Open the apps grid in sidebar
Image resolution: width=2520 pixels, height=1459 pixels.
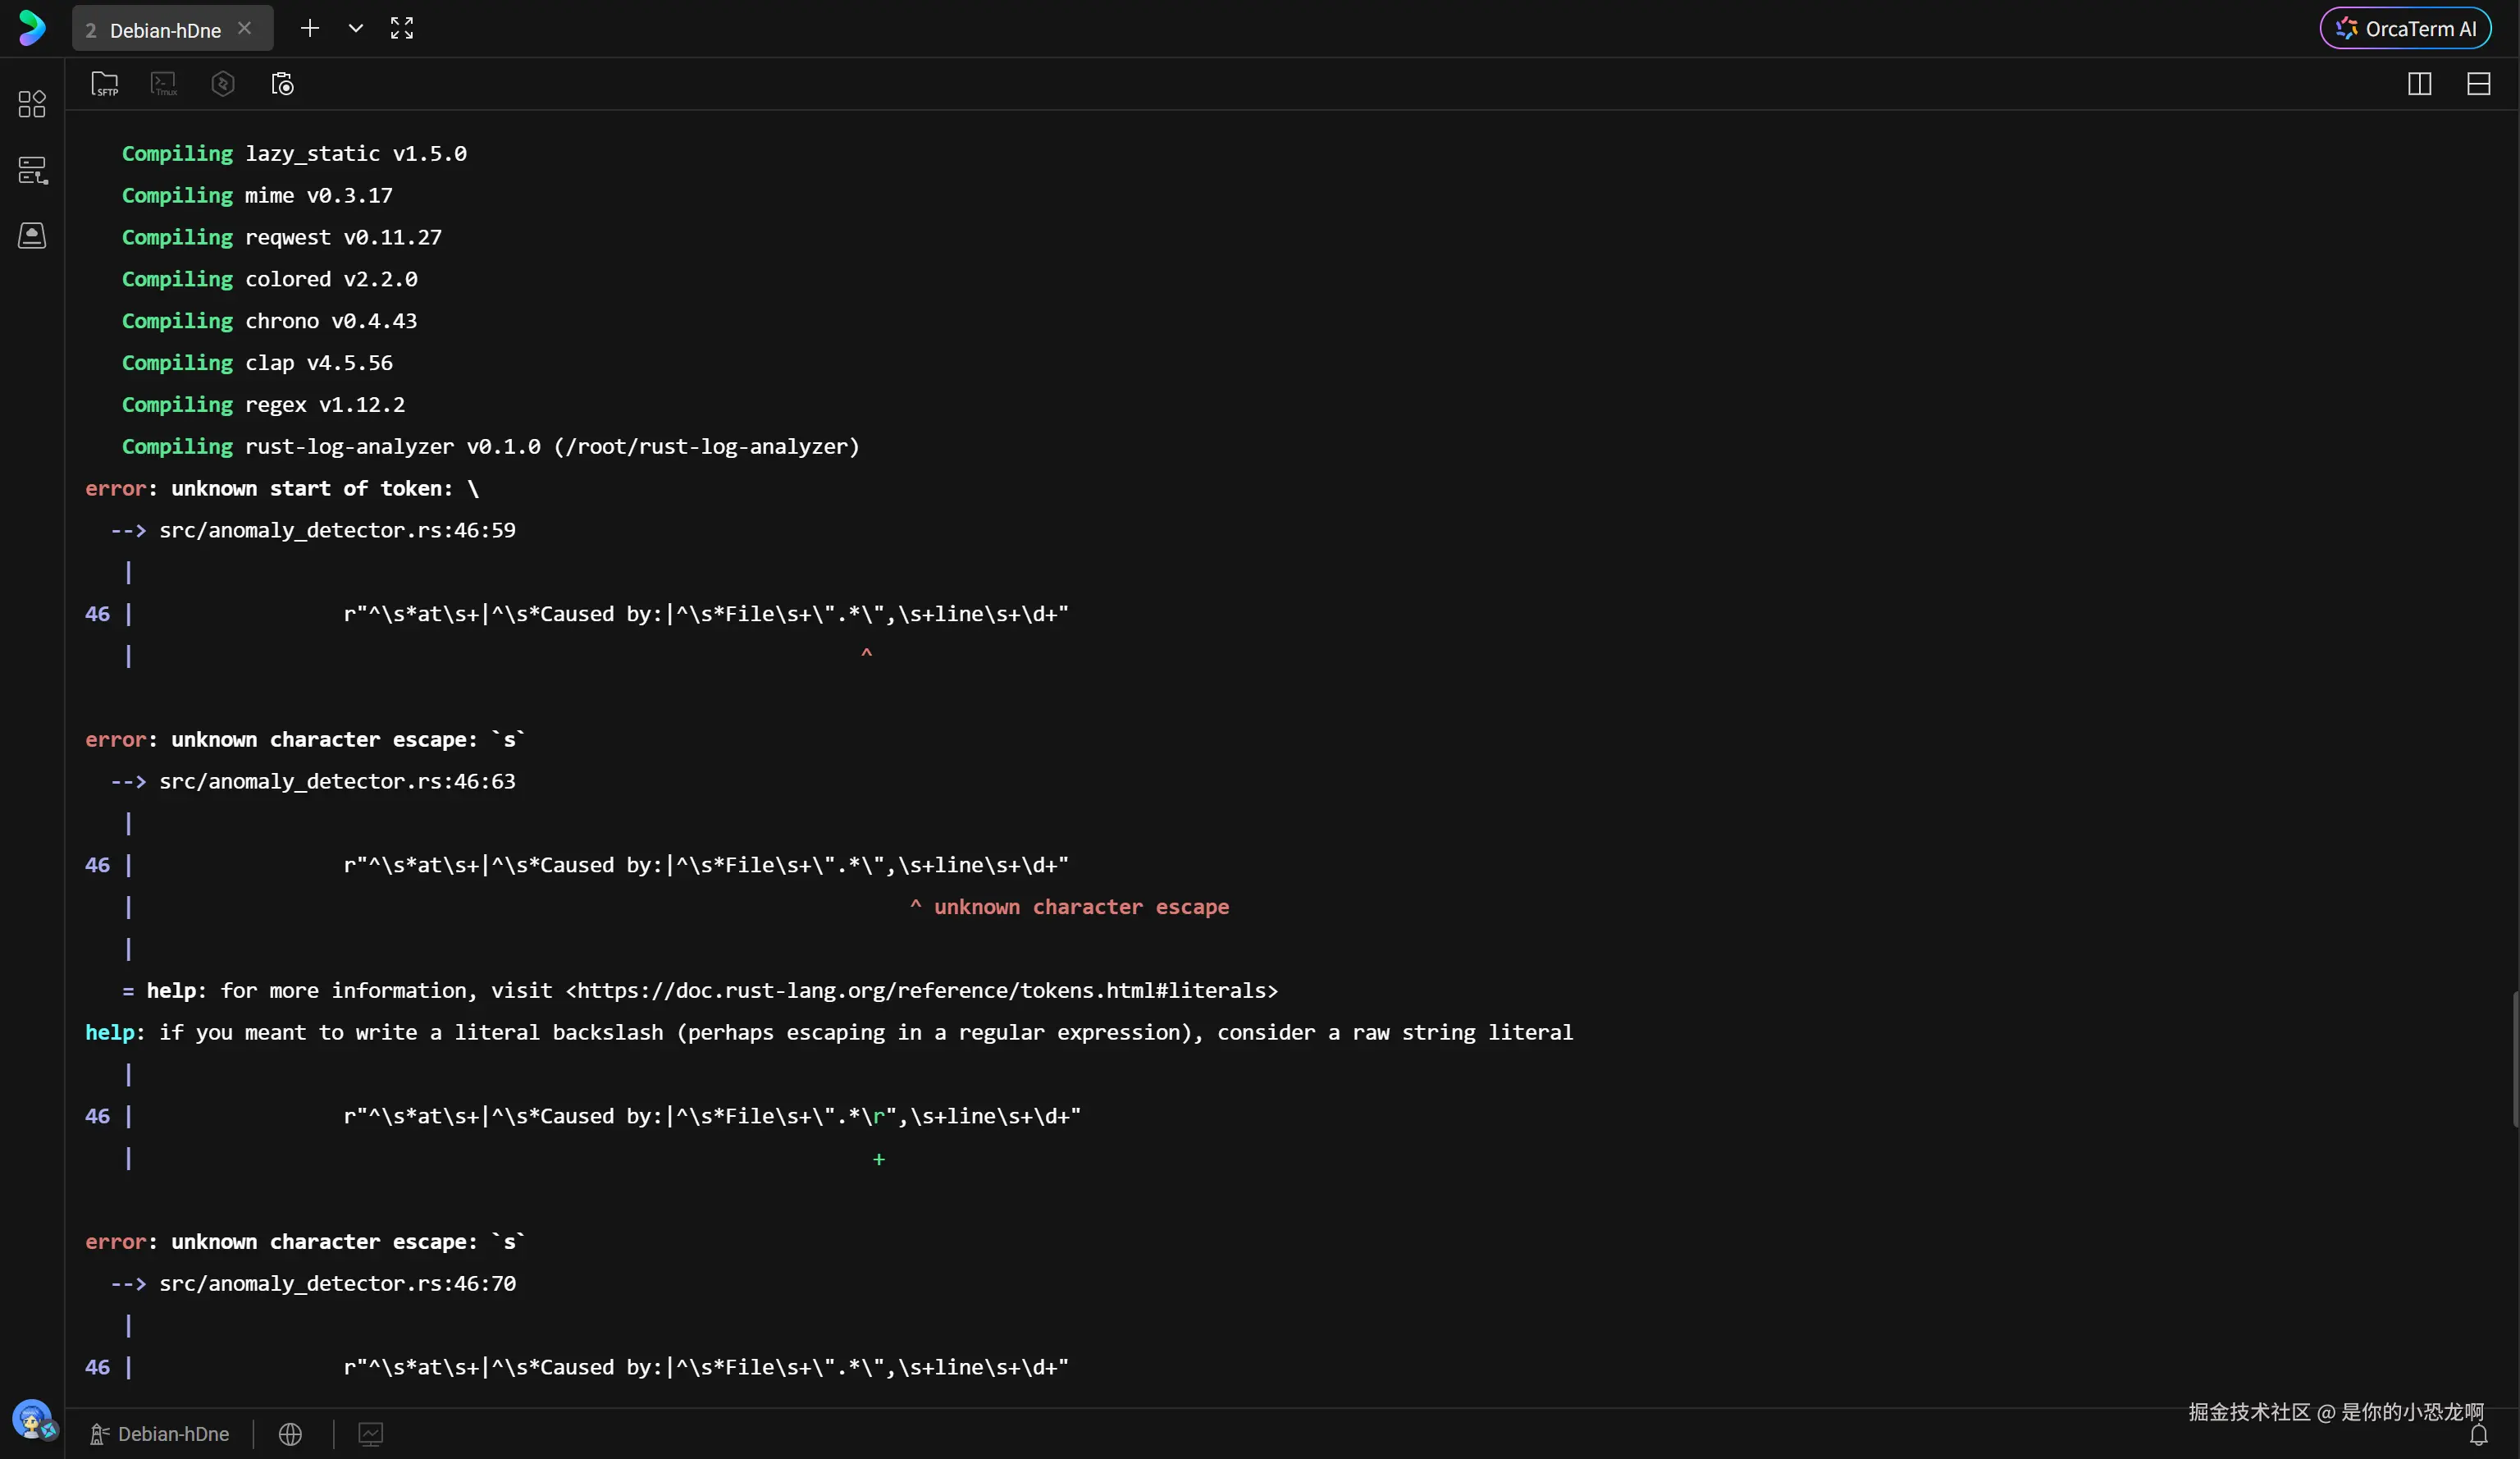coord(32,104)
